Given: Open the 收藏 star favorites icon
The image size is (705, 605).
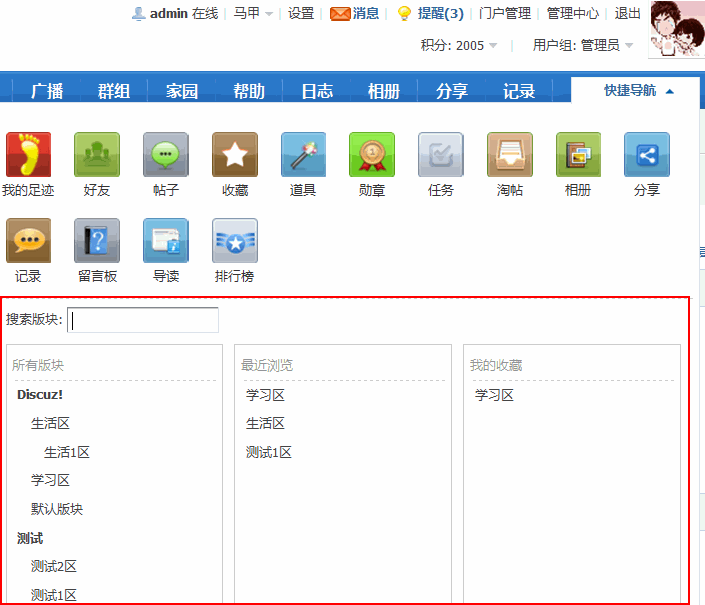Looking at the screenshot, I should tap(235, 155).
